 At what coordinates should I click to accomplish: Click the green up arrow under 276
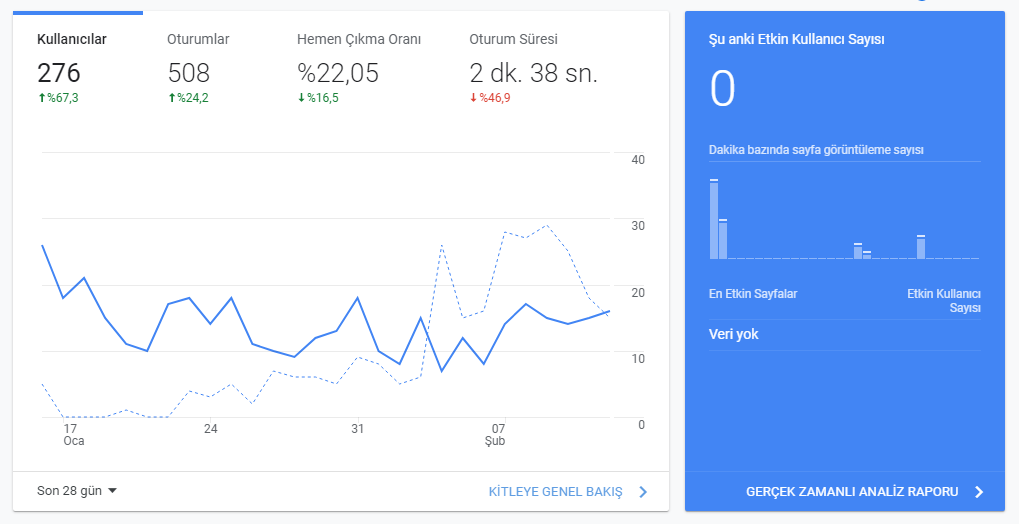tap(42, 98)
